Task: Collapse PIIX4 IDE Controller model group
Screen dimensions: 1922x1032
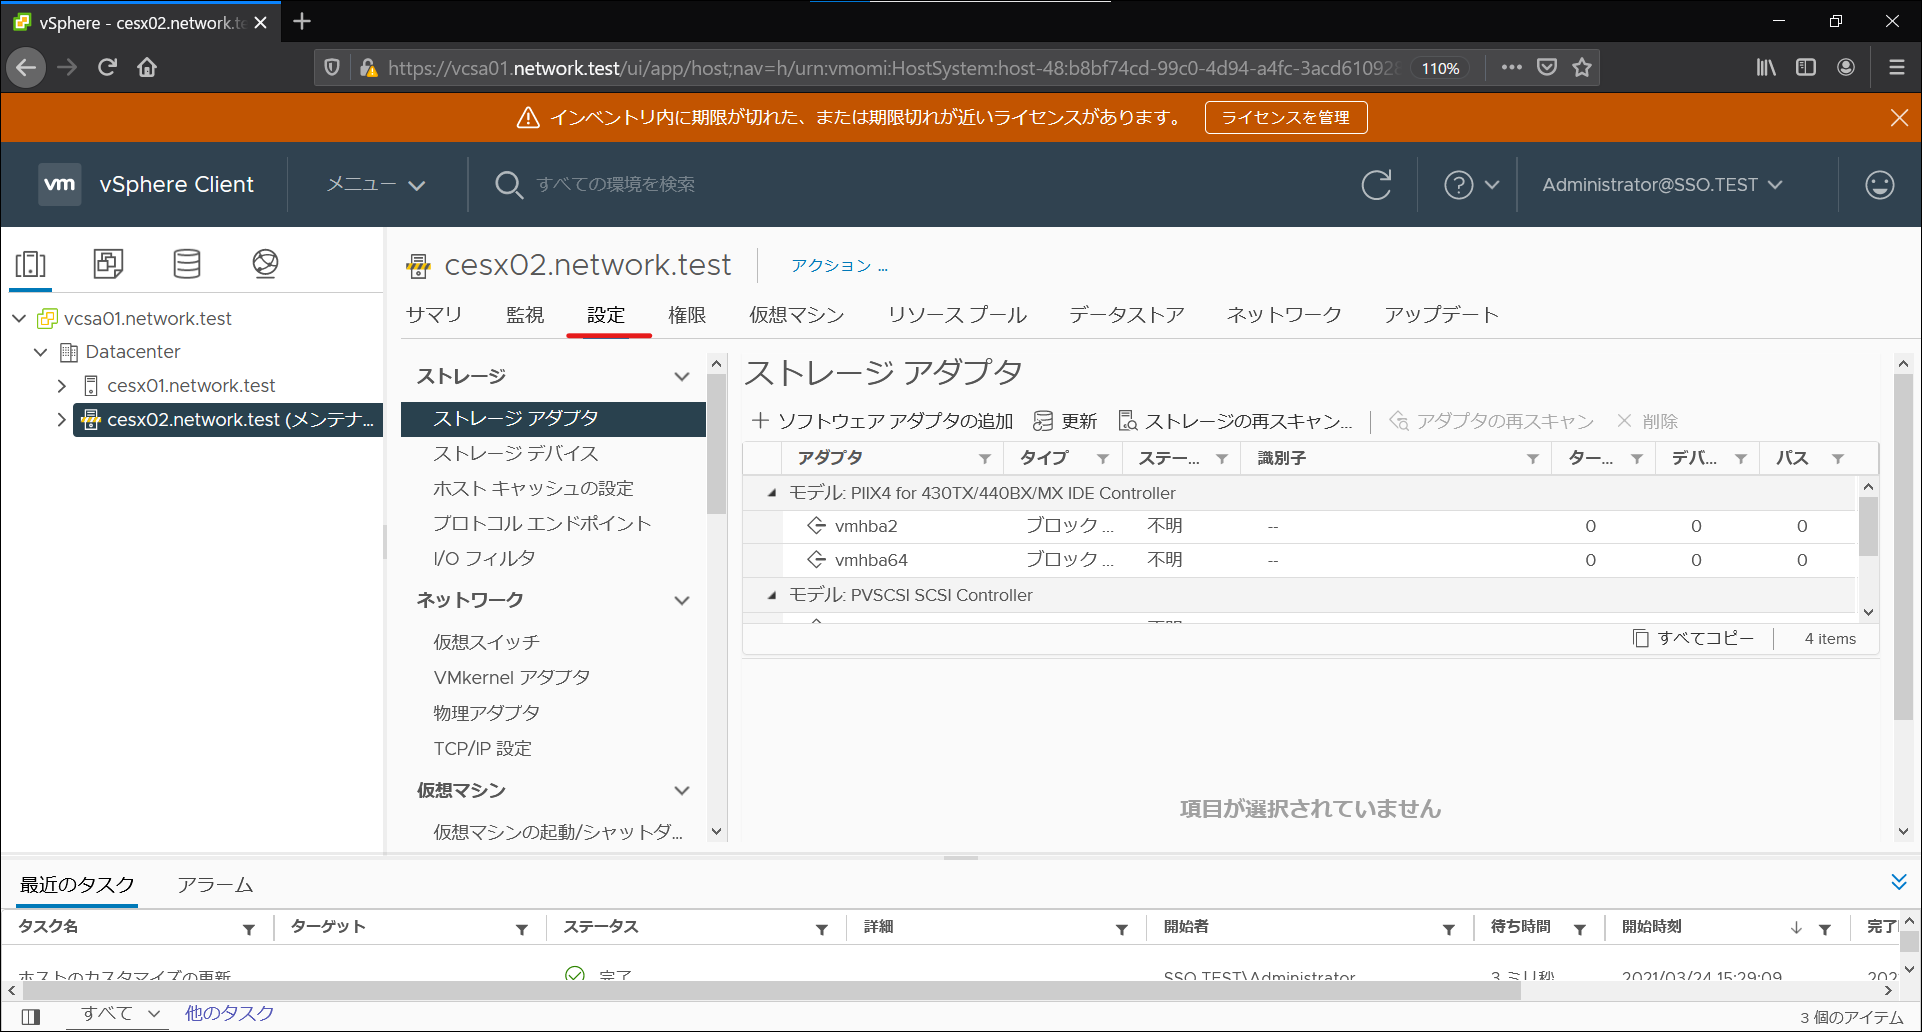Action: [771, 493]
